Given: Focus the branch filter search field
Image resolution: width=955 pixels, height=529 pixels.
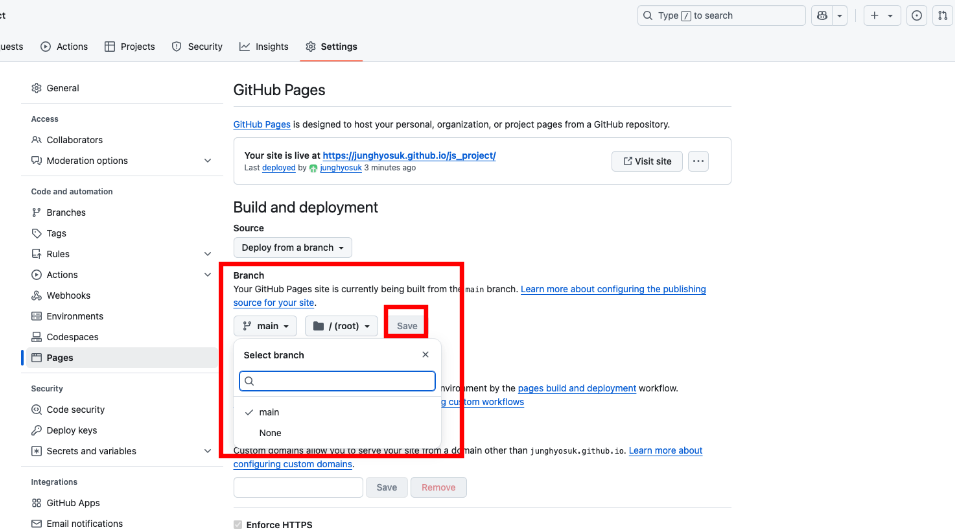Looking at the screenshot, I should [337, 381].
